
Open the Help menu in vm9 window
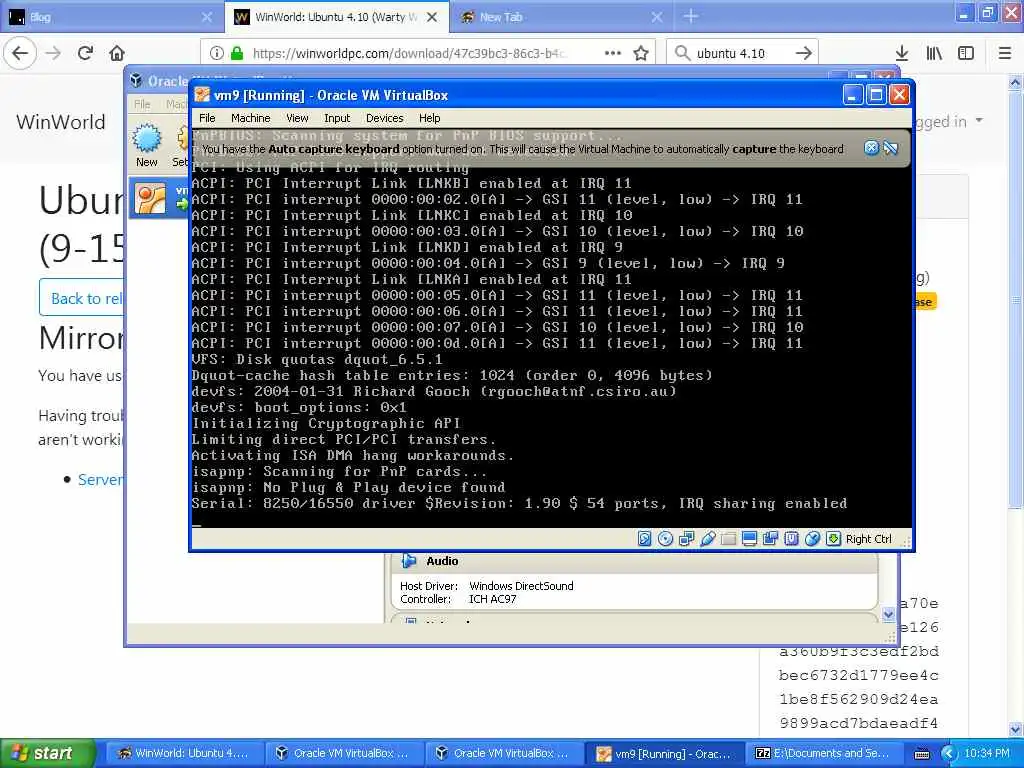click(430, 118)
